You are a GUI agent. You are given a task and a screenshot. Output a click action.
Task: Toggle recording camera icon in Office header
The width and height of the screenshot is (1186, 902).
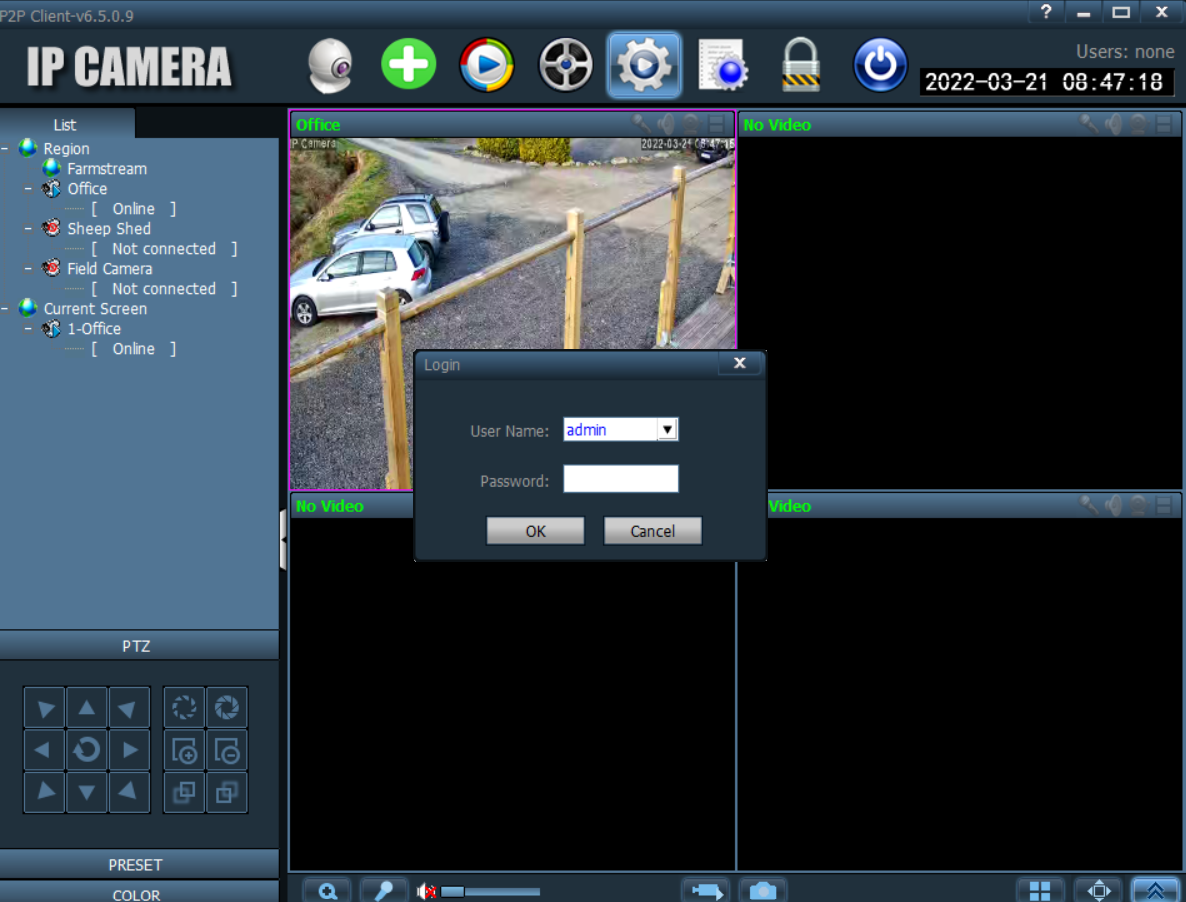(x=691, y=124)
